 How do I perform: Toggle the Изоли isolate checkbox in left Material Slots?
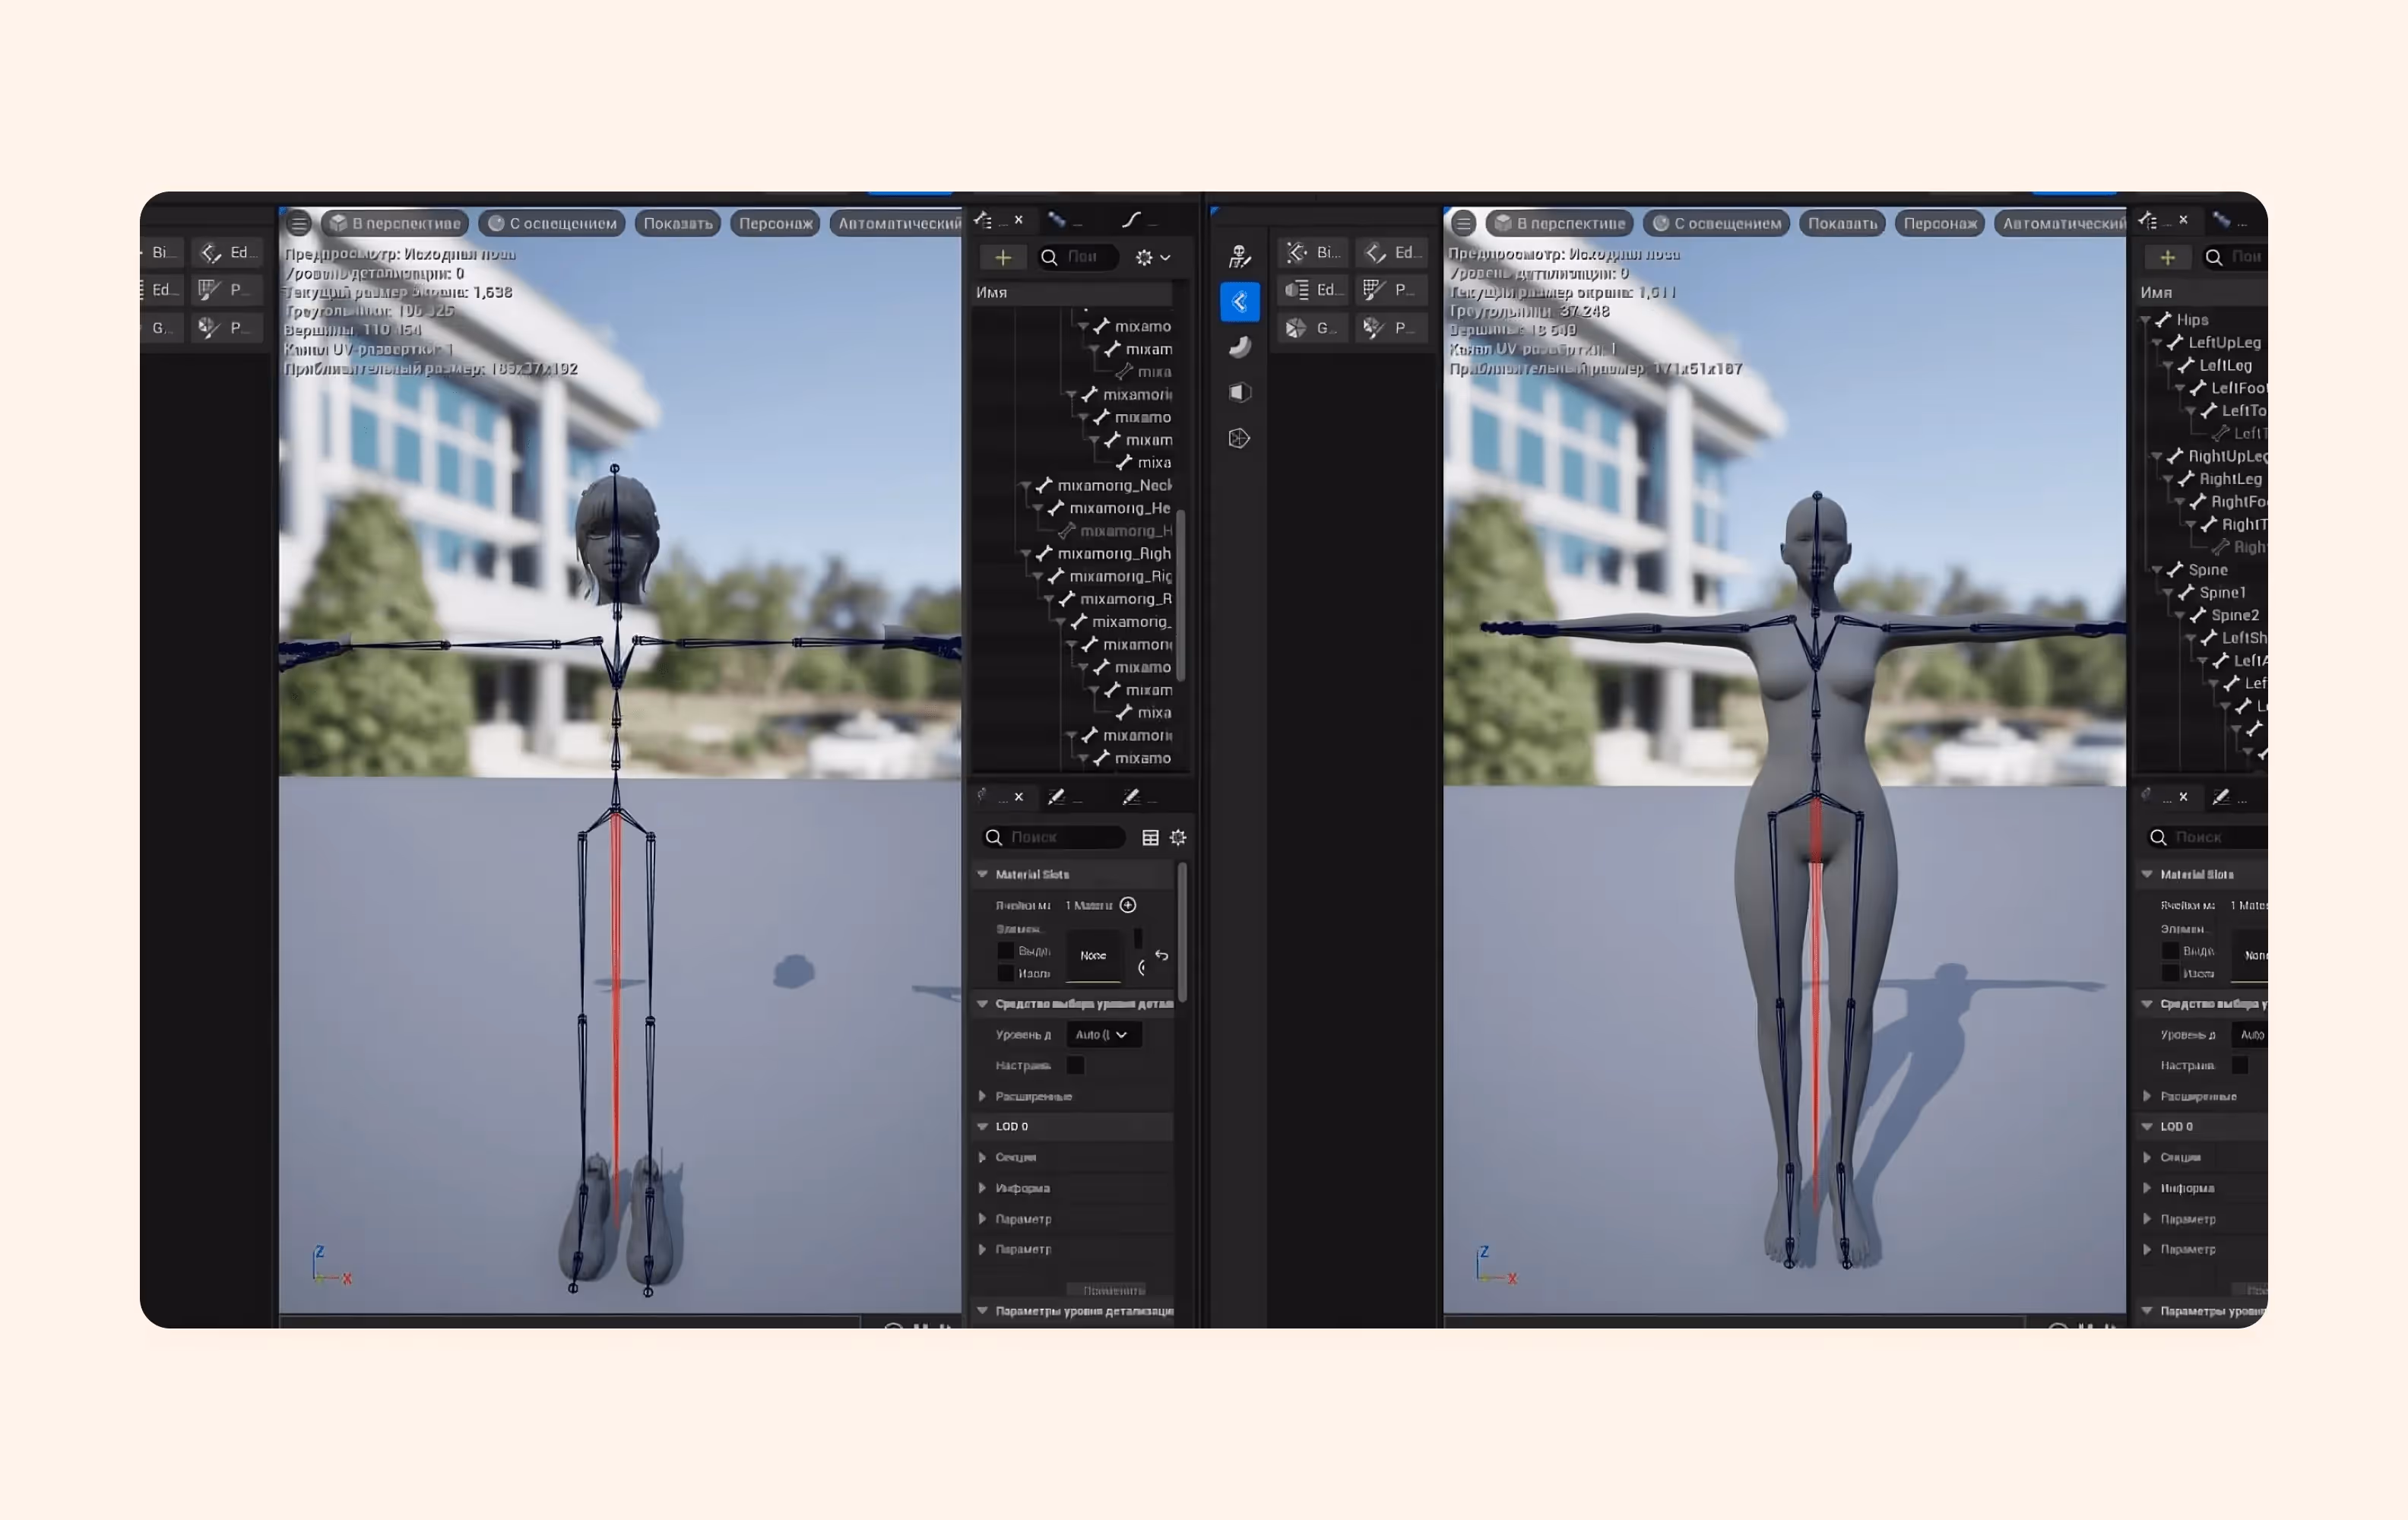(x=1006, y=973)
